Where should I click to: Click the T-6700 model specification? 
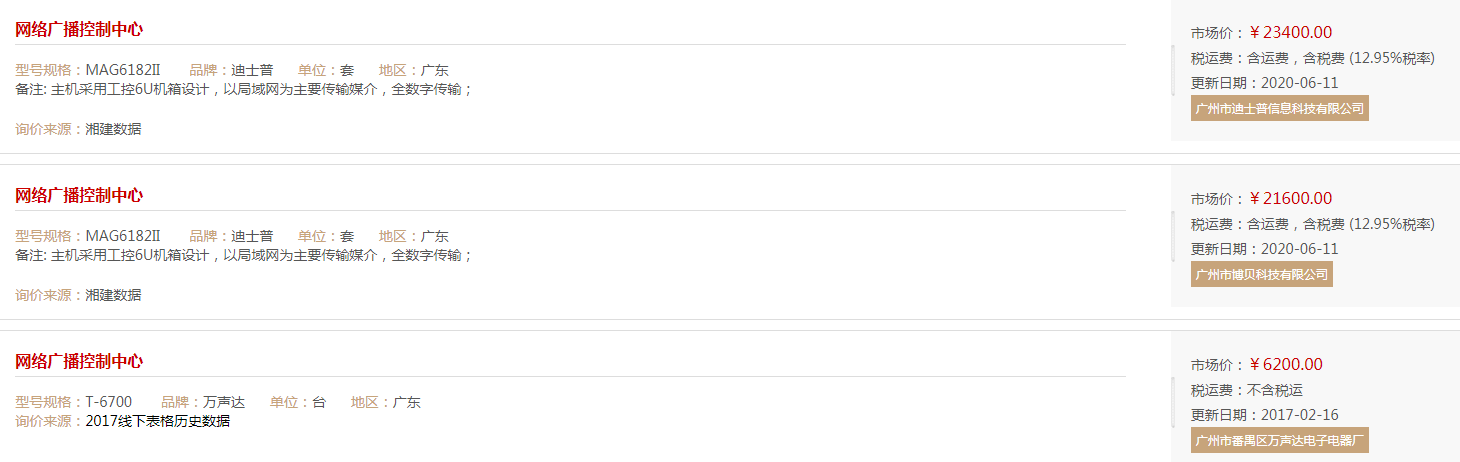click(x=109, y=402)
